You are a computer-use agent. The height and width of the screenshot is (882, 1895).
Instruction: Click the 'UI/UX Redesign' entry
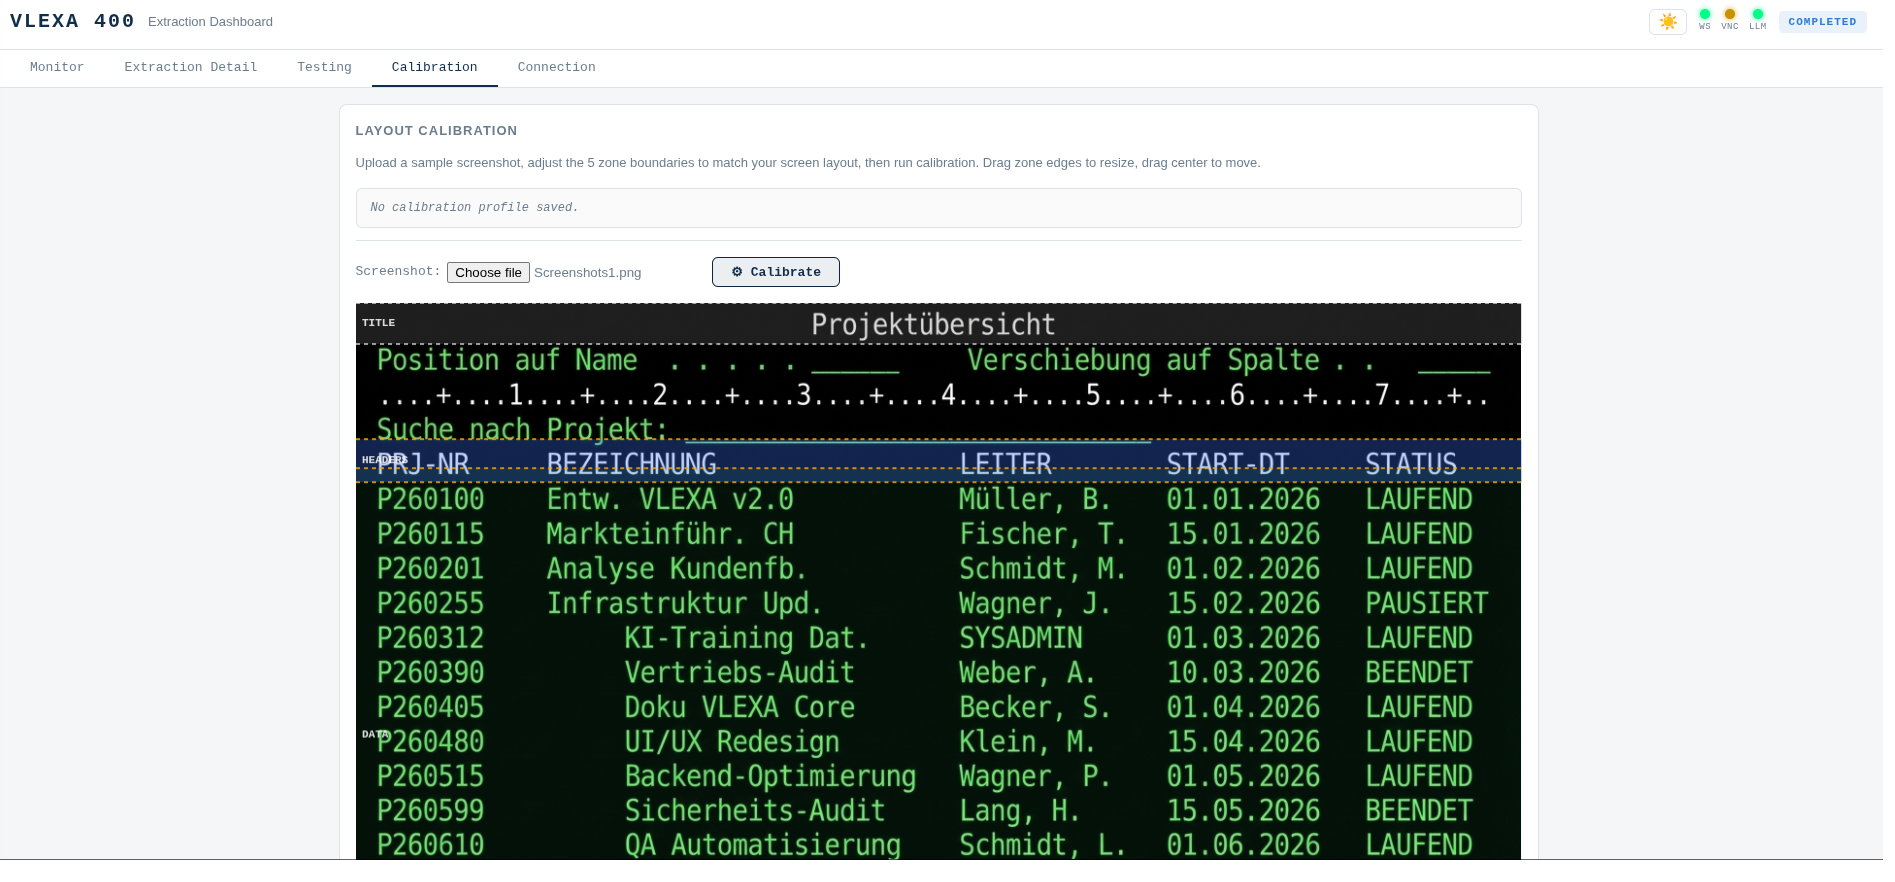(x=732, y=741)
